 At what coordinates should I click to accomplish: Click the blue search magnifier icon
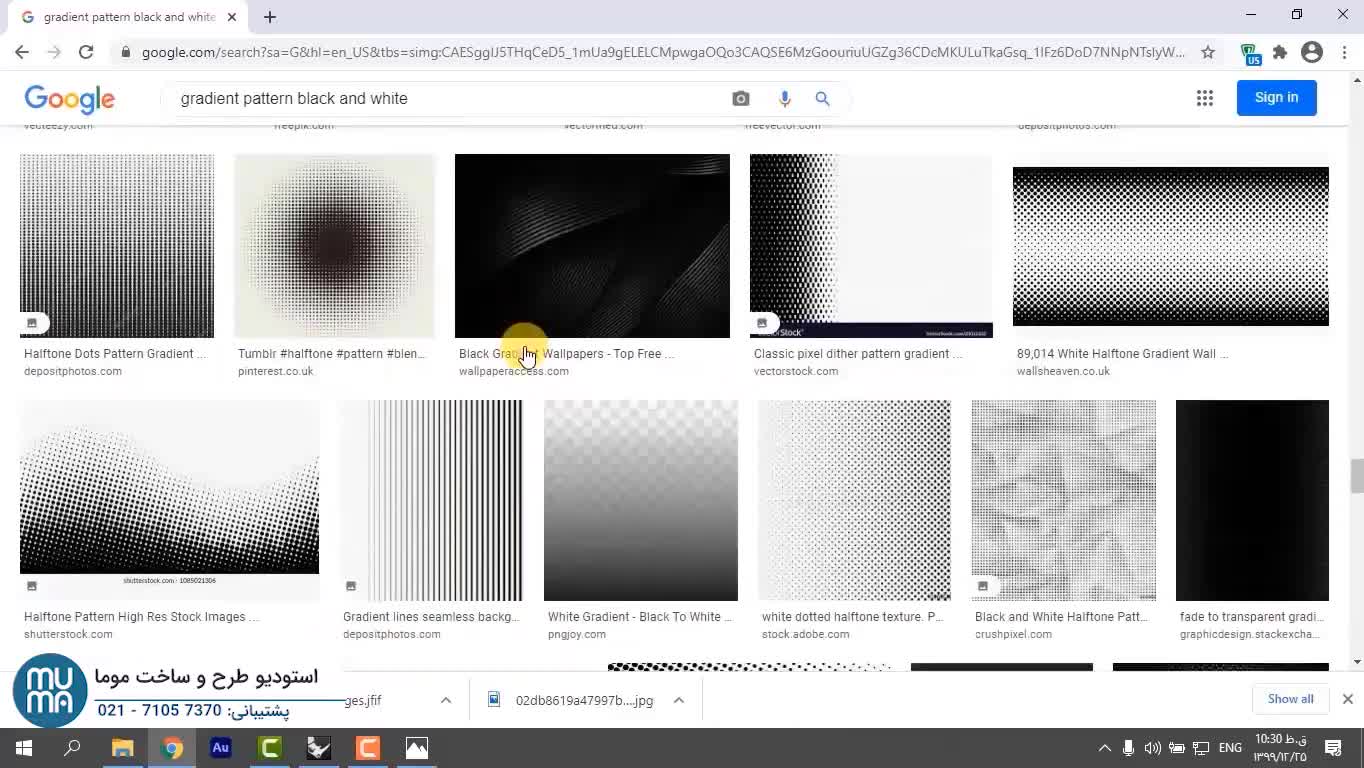coord(822,98)
